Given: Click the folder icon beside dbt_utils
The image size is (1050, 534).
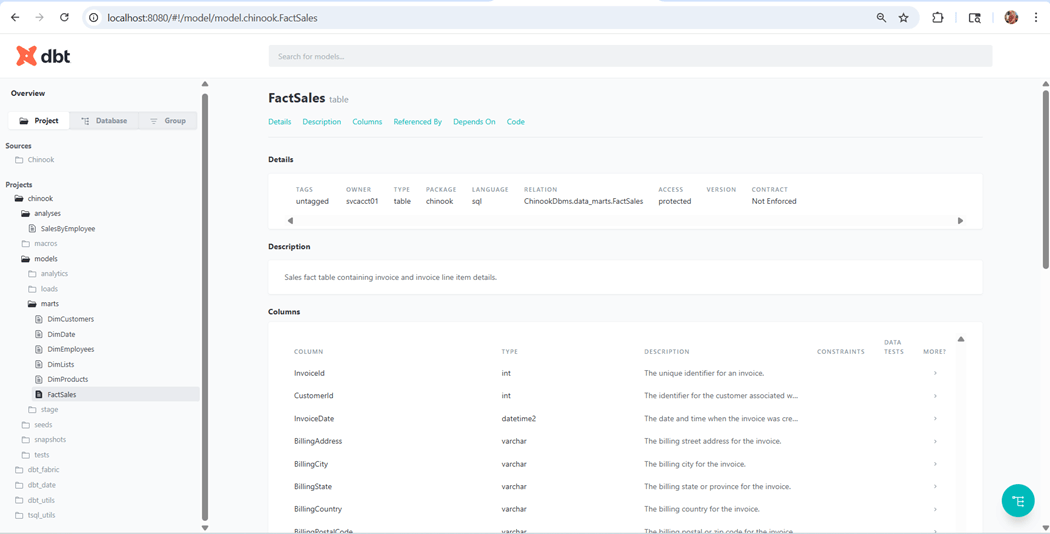Looking at the screenshot, I should coord(19,500).
